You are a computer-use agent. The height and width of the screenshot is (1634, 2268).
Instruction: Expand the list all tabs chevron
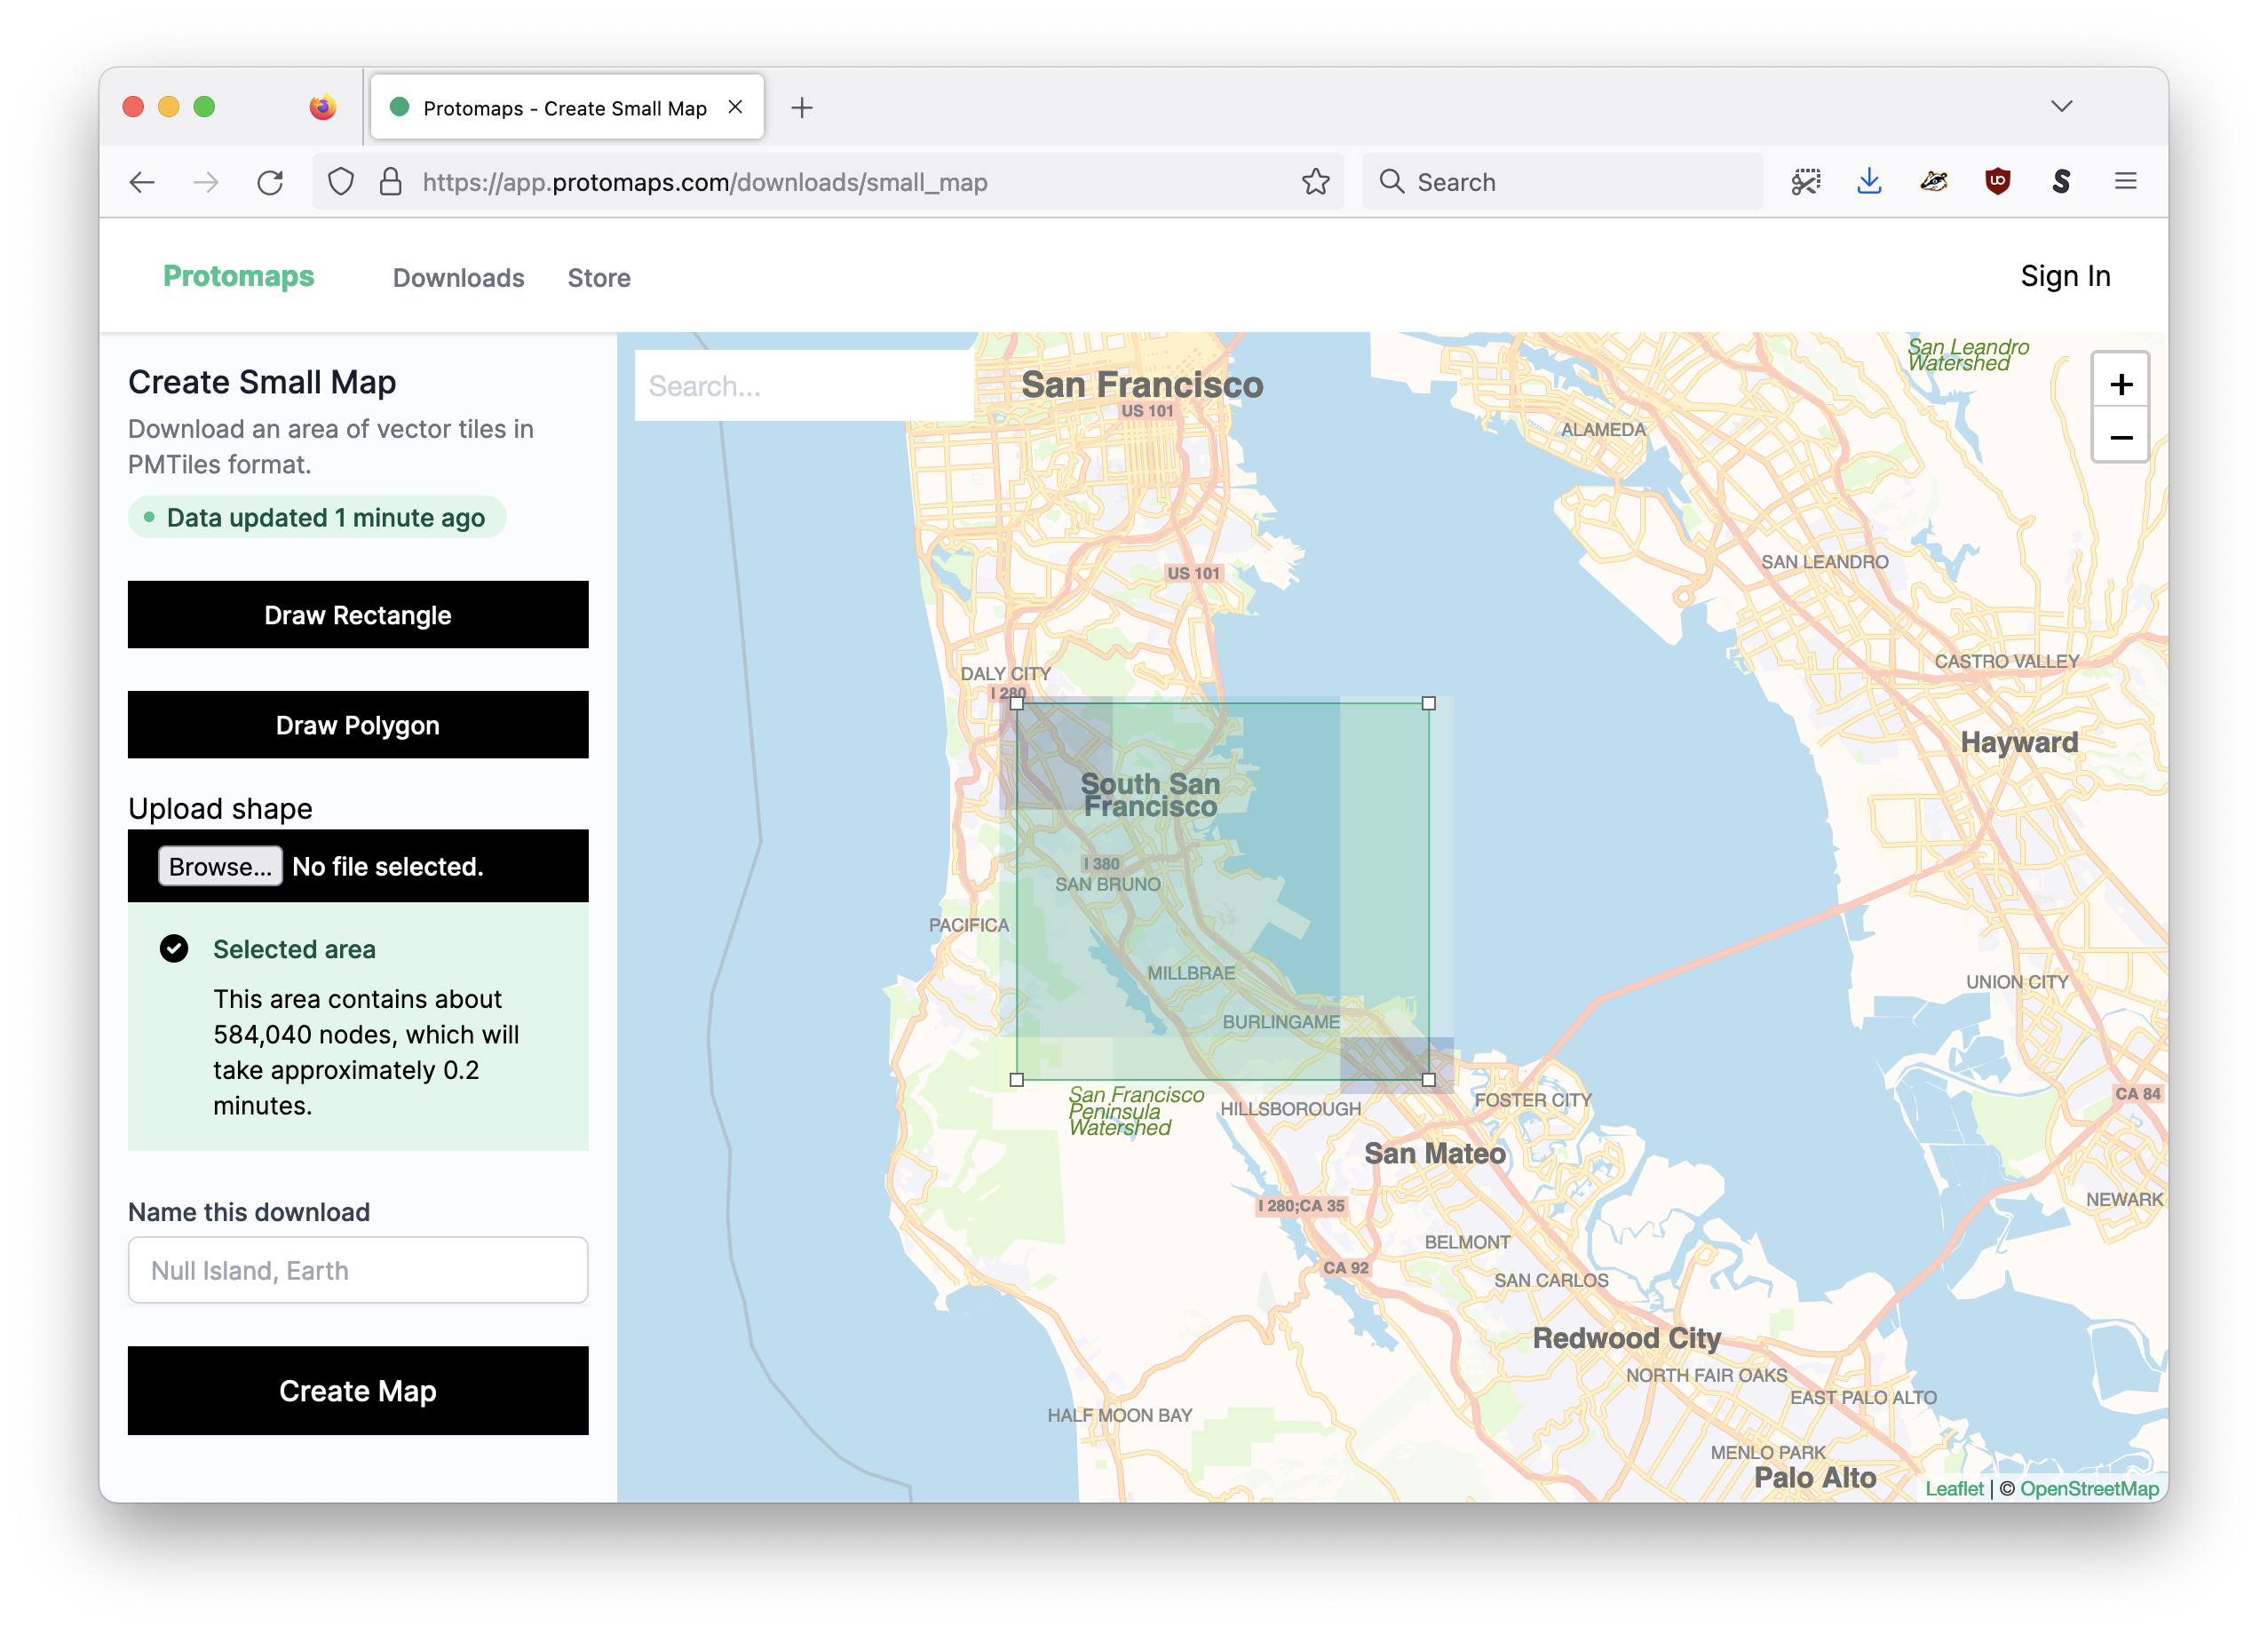(2061, 106)
